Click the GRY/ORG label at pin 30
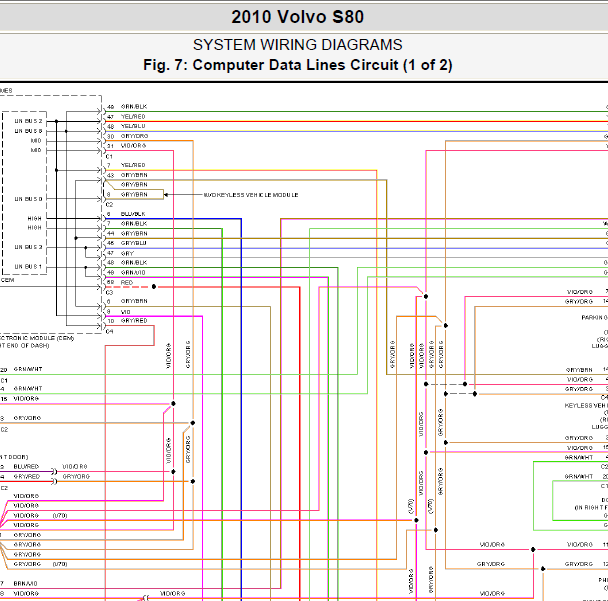Screen dimensions: 608x601 pos(135,136)
